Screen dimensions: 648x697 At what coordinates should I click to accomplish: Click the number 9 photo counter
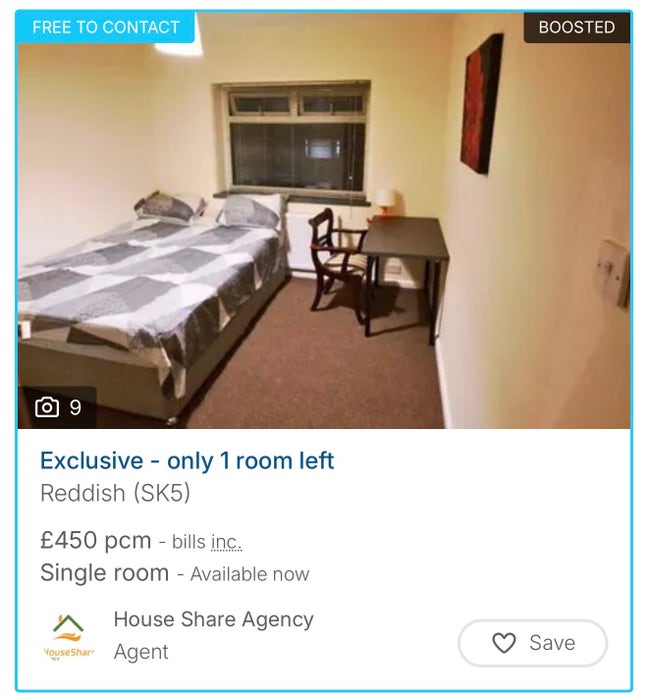click(75, 408)
